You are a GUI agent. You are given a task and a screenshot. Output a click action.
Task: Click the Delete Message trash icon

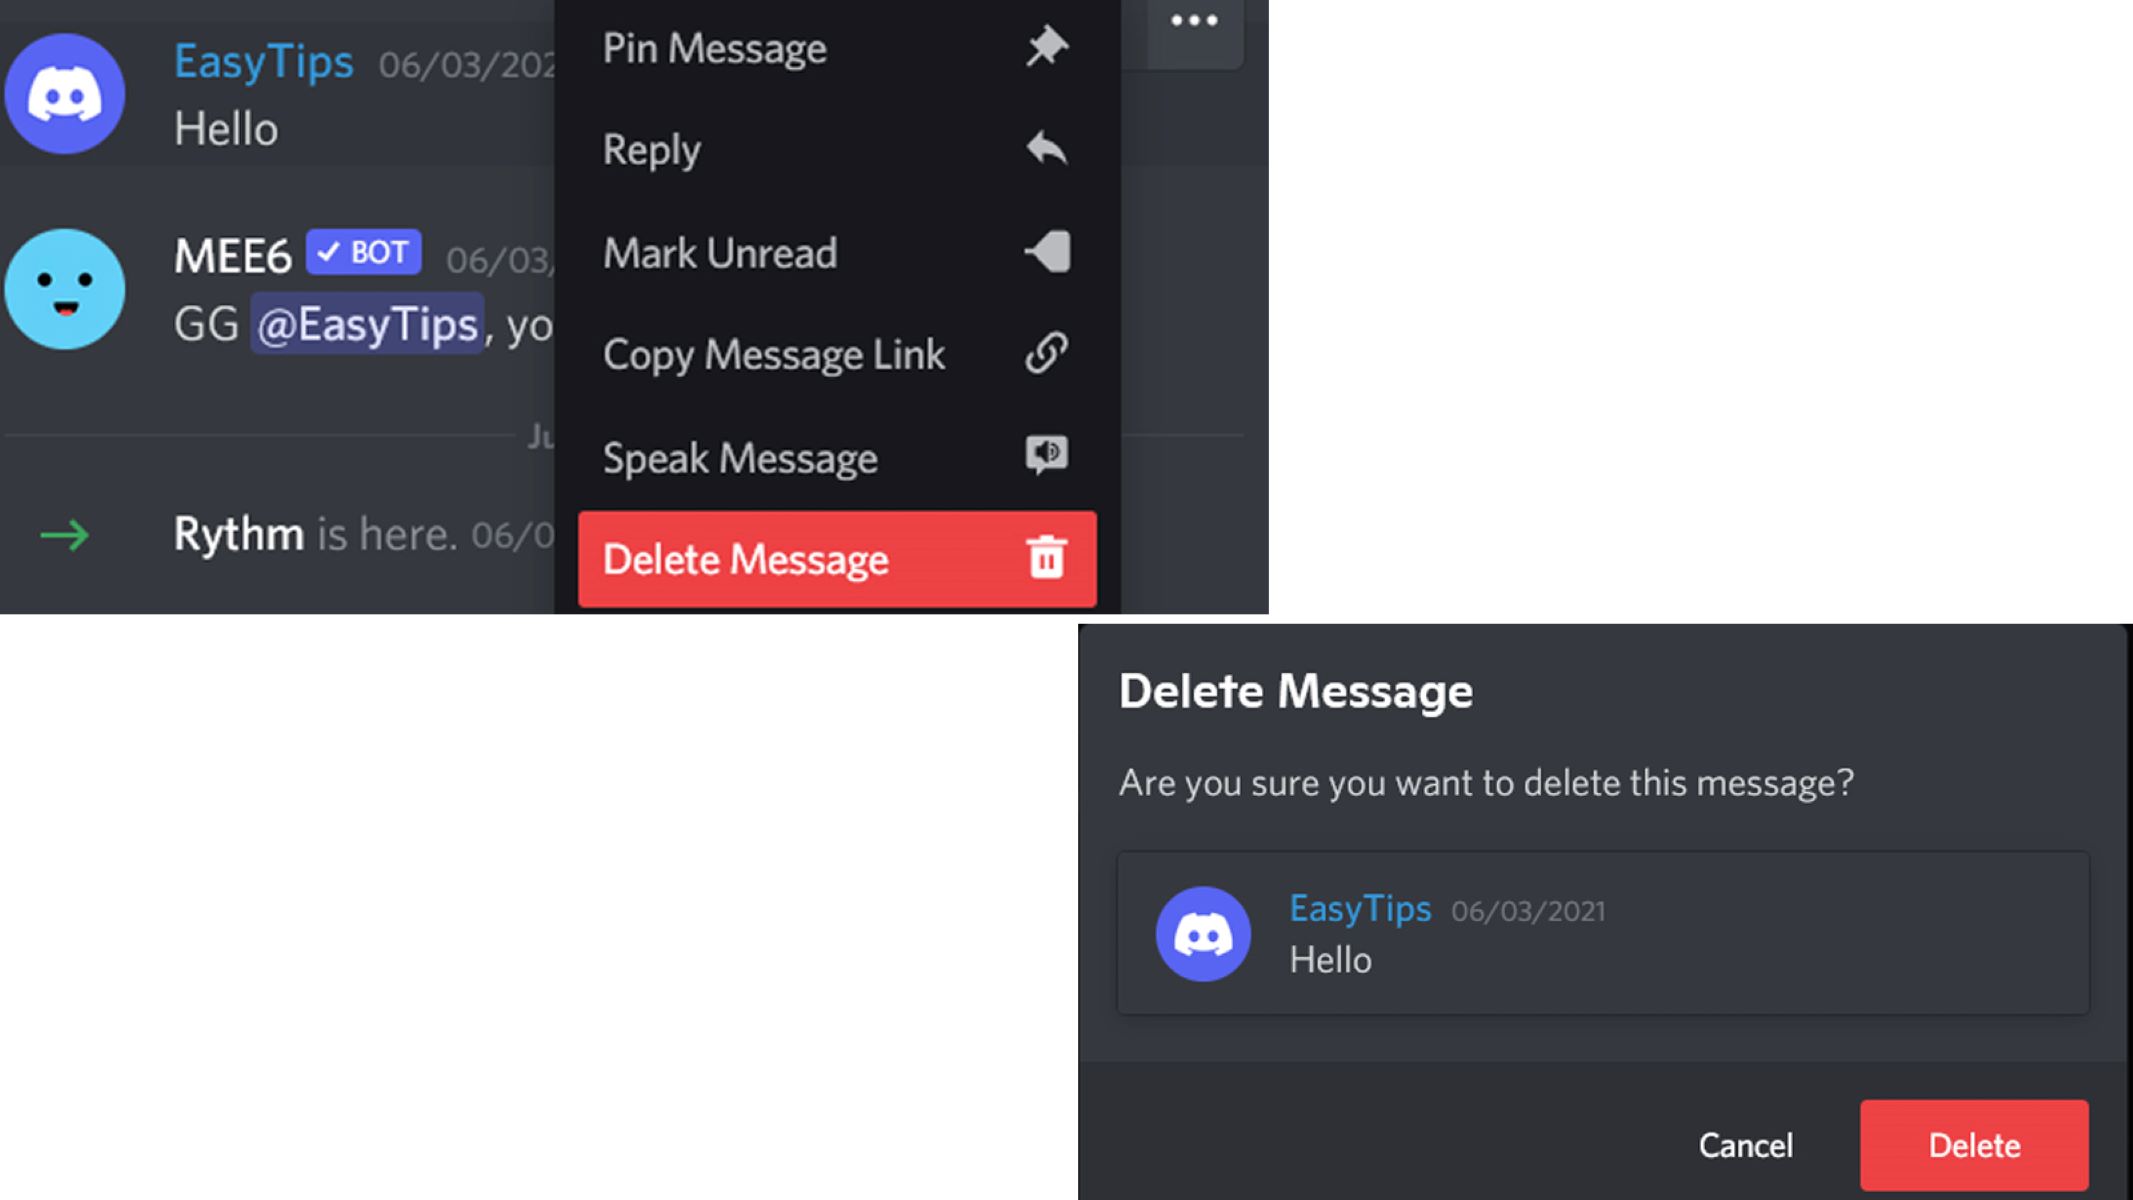(1047, 560)
